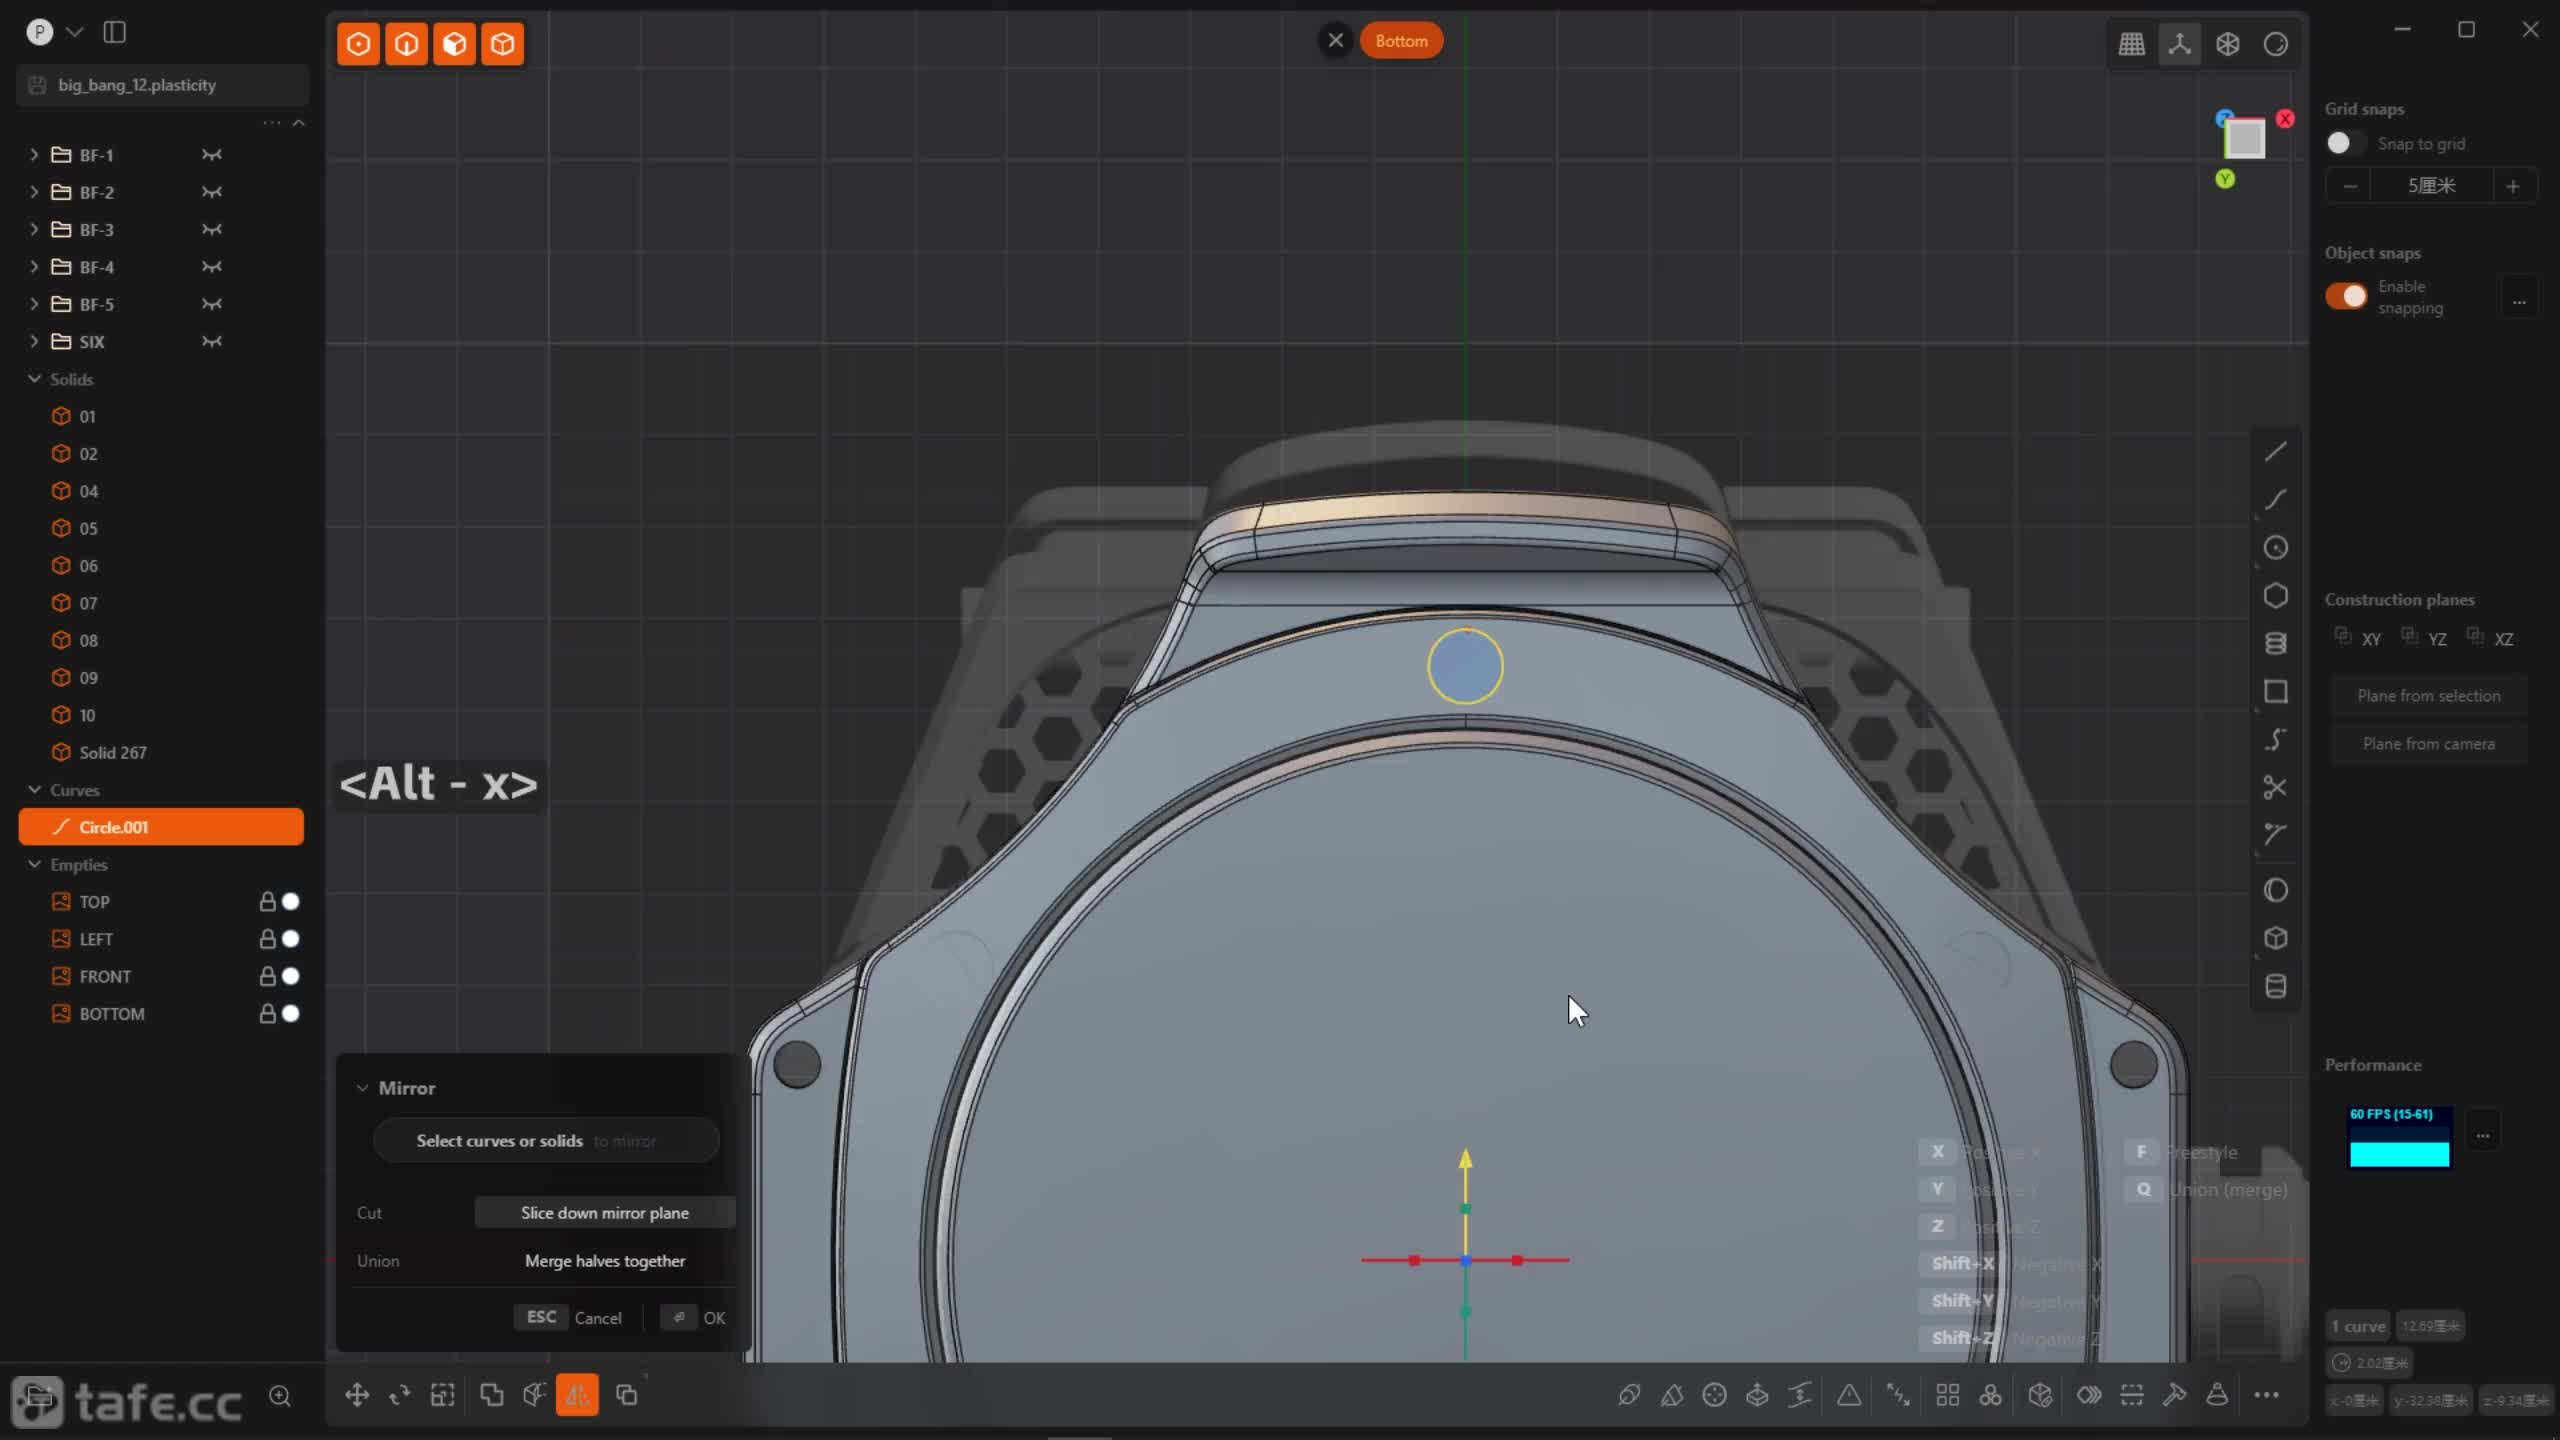The height and width of the screenshot is (1440, 2560).
Task: Collapse the Mirror dialog section
Action: tap(362, 1088)
